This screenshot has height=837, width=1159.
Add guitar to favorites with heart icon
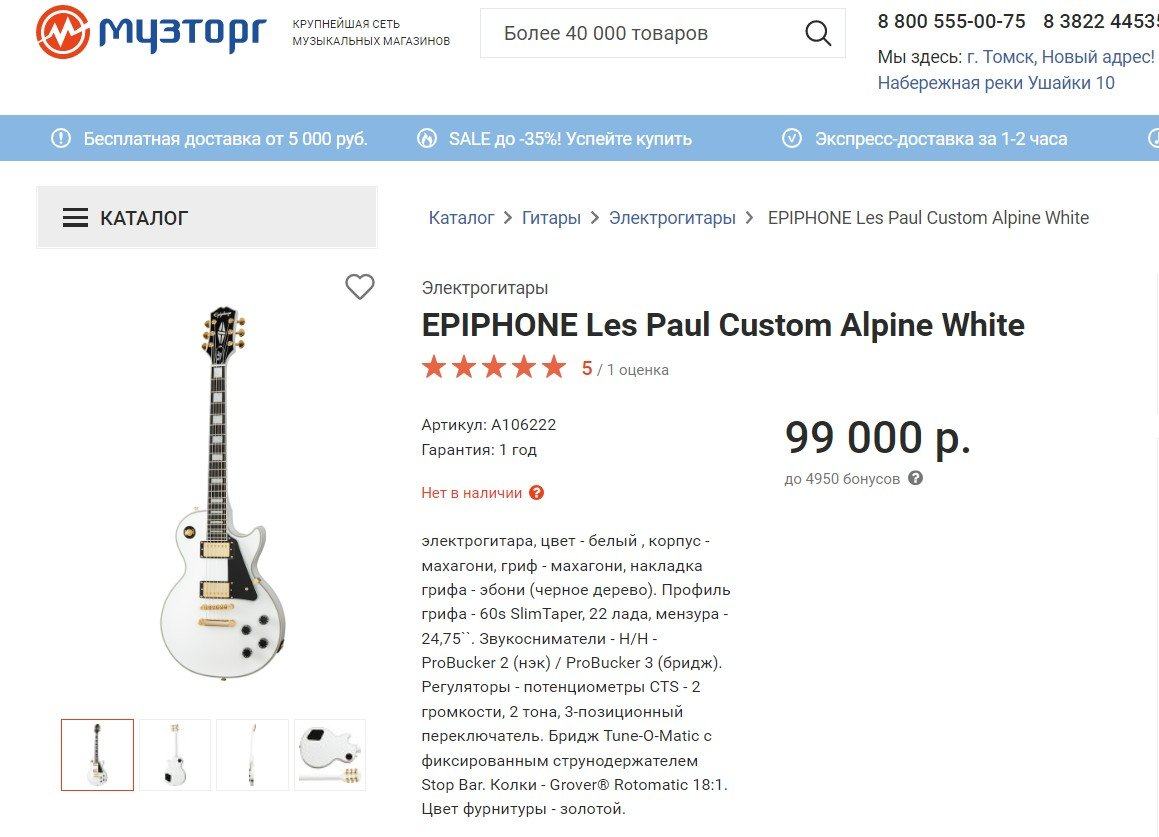coord(360,287)
